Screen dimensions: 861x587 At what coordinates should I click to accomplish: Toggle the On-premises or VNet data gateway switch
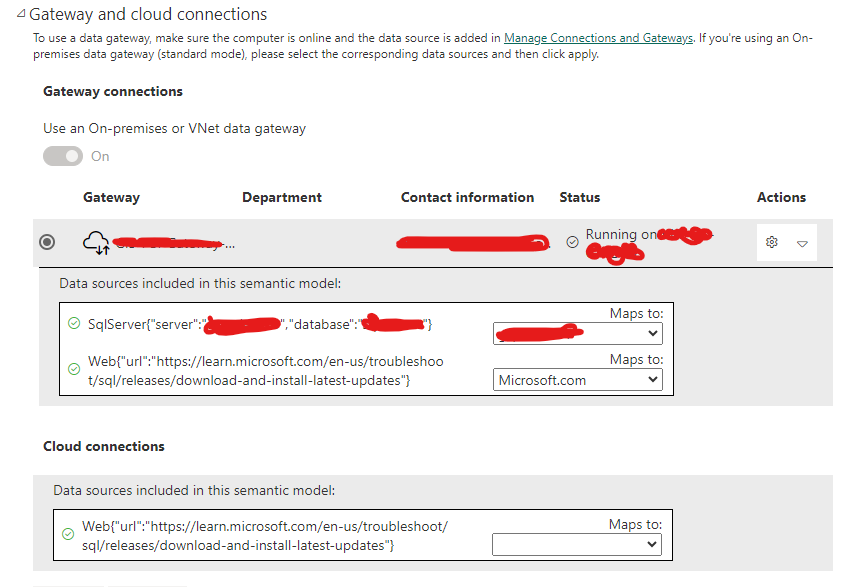point(63,156)
